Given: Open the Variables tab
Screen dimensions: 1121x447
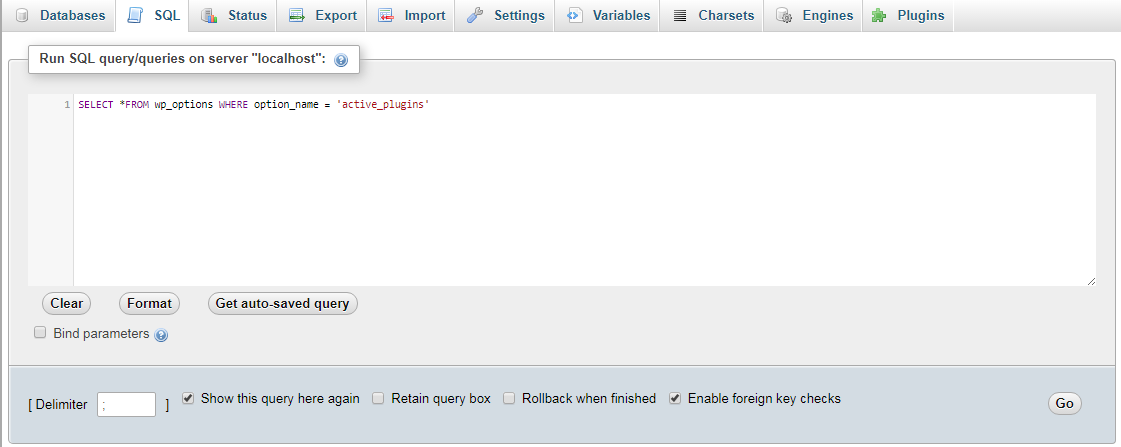Looking at the screenshot, I should coord(607,16).
